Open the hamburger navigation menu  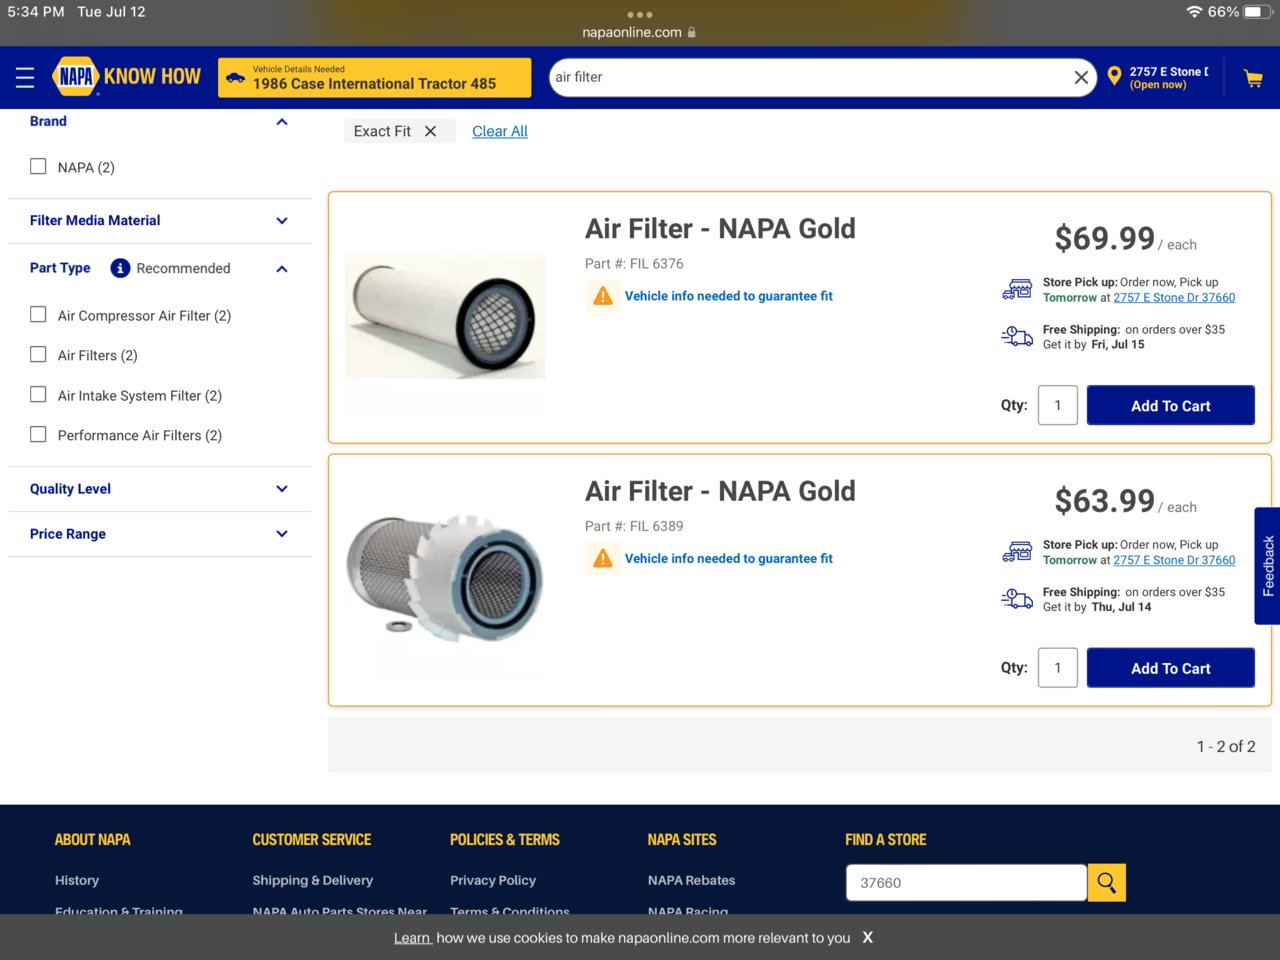[x=25, y=78]
